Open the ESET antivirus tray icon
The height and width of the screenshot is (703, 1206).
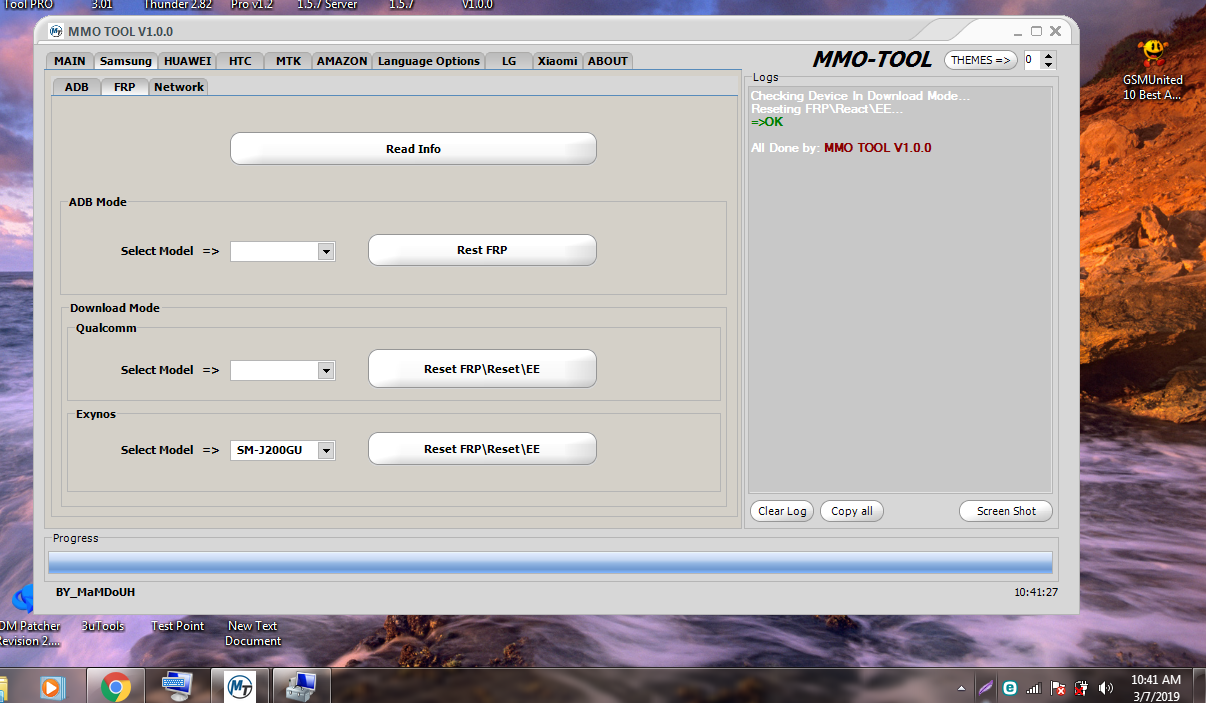pyautogui.click(x=1010, y=688)
